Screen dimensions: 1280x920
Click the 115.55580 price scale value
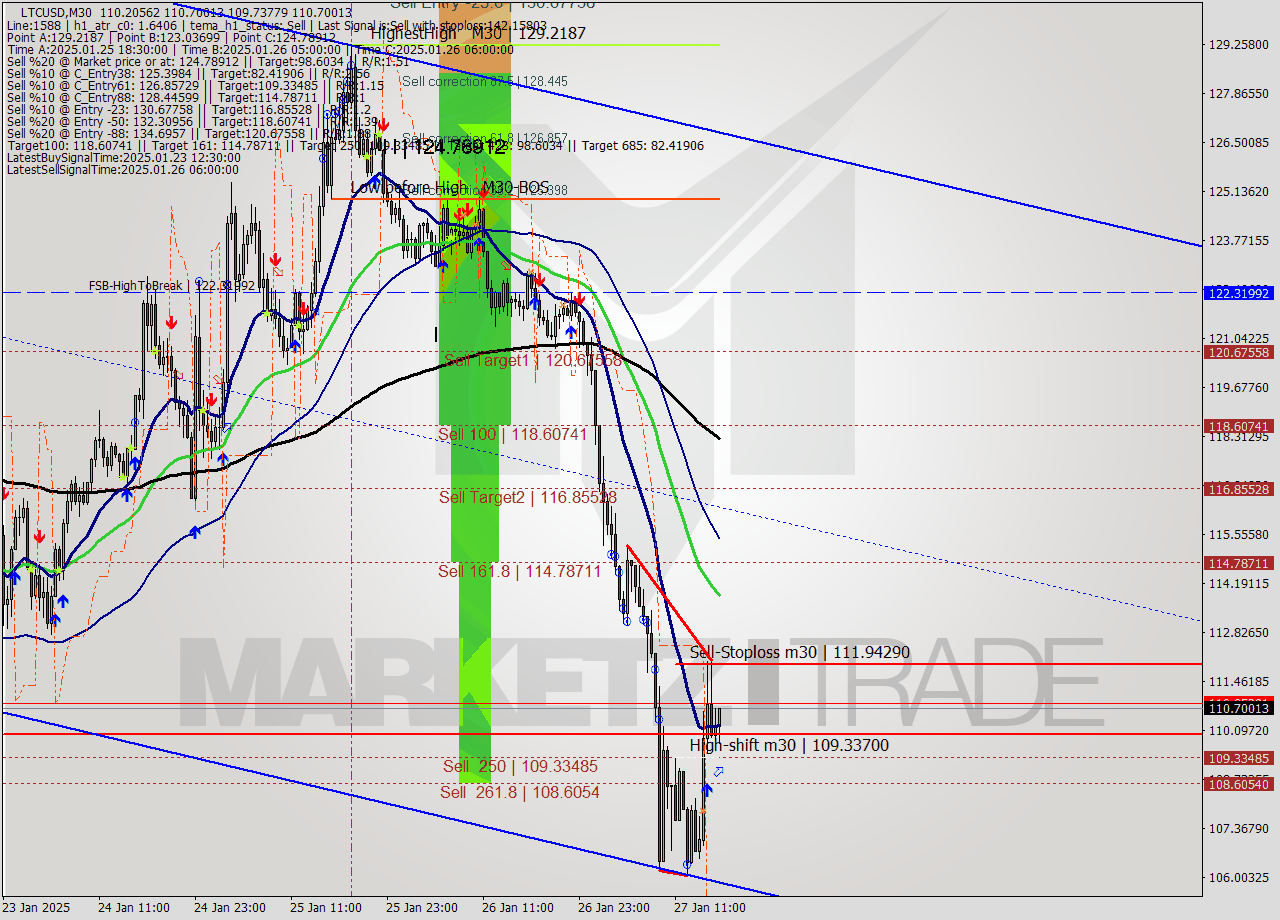tap(1238, 535)
